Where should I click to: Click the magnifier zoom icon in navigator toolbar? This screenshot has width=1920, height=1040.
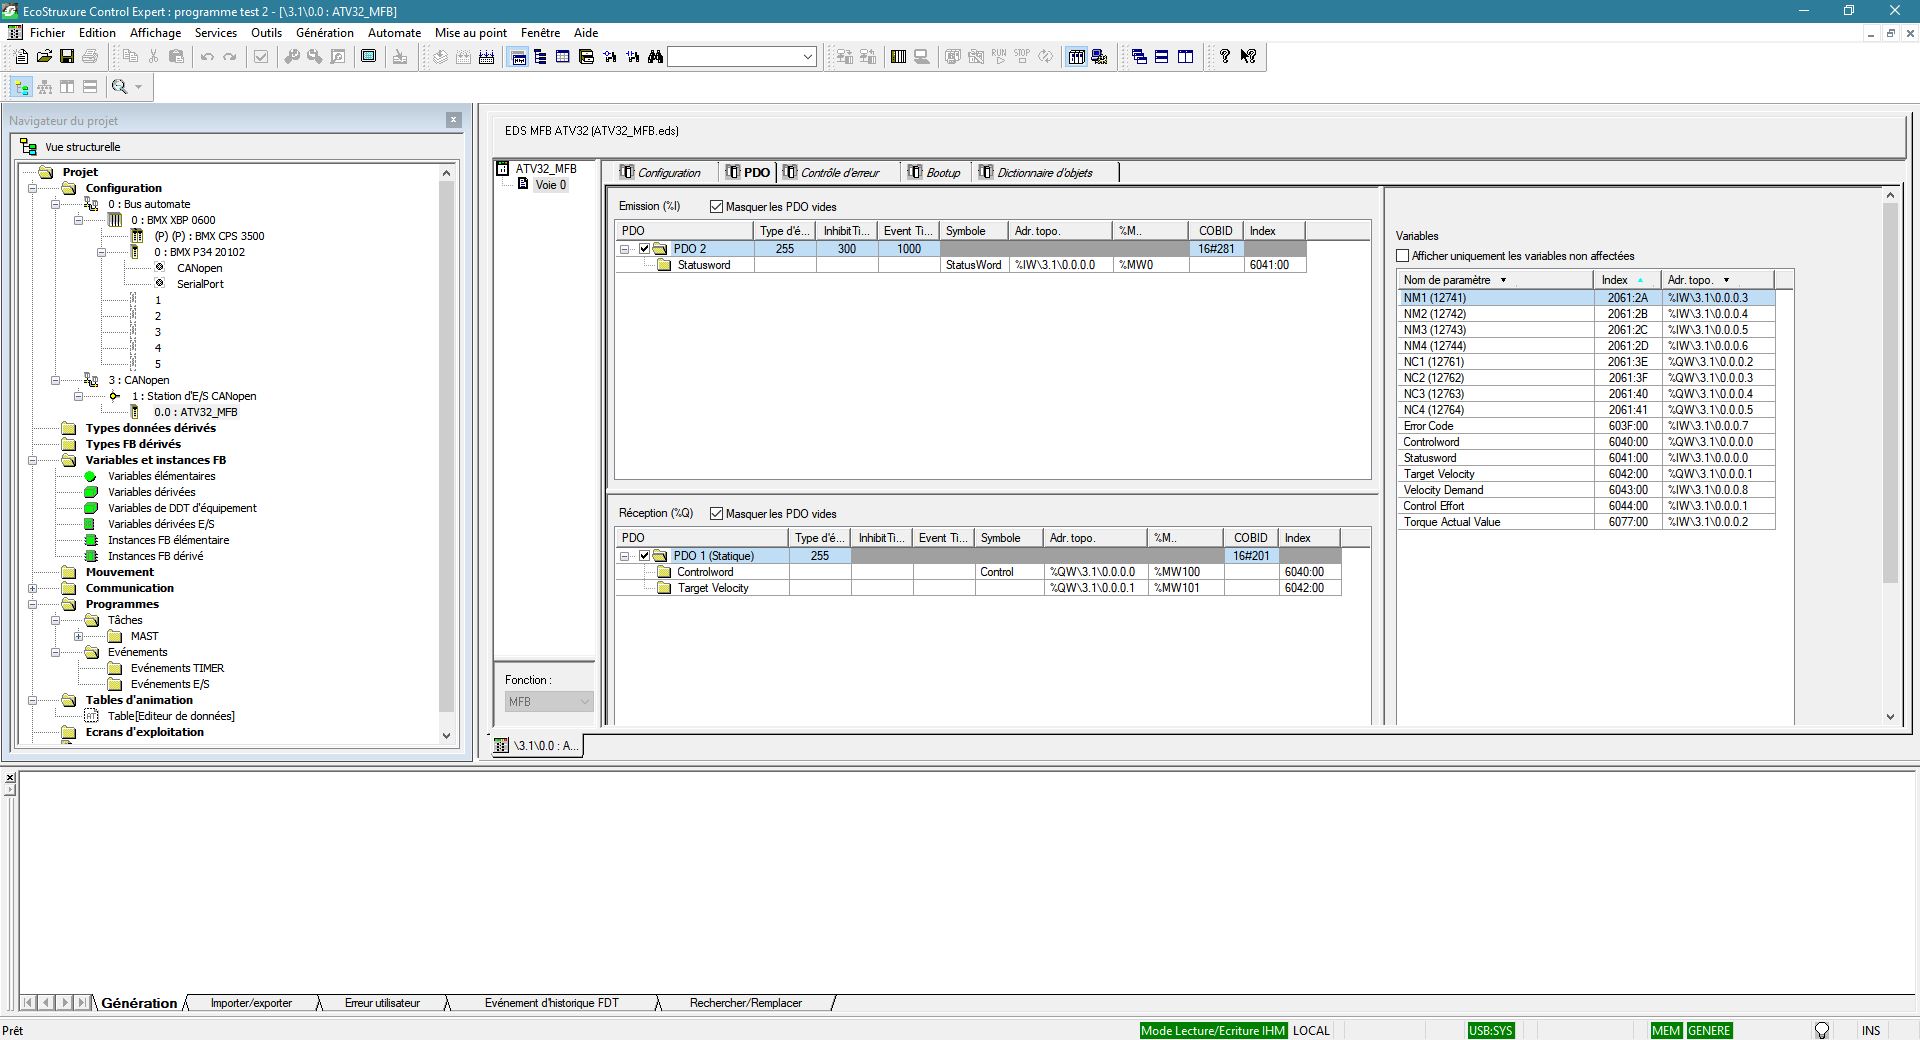(120, 87)
